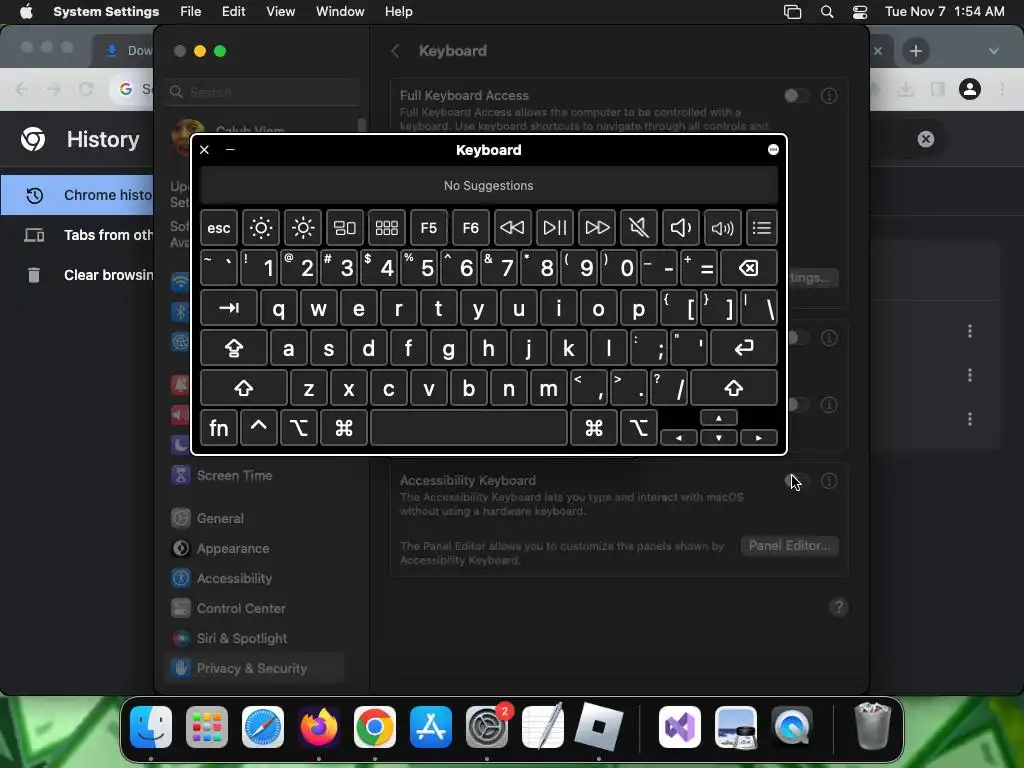Click the brightness up key
This screenshot has height=768, width=1024.
tap(303, 228)
